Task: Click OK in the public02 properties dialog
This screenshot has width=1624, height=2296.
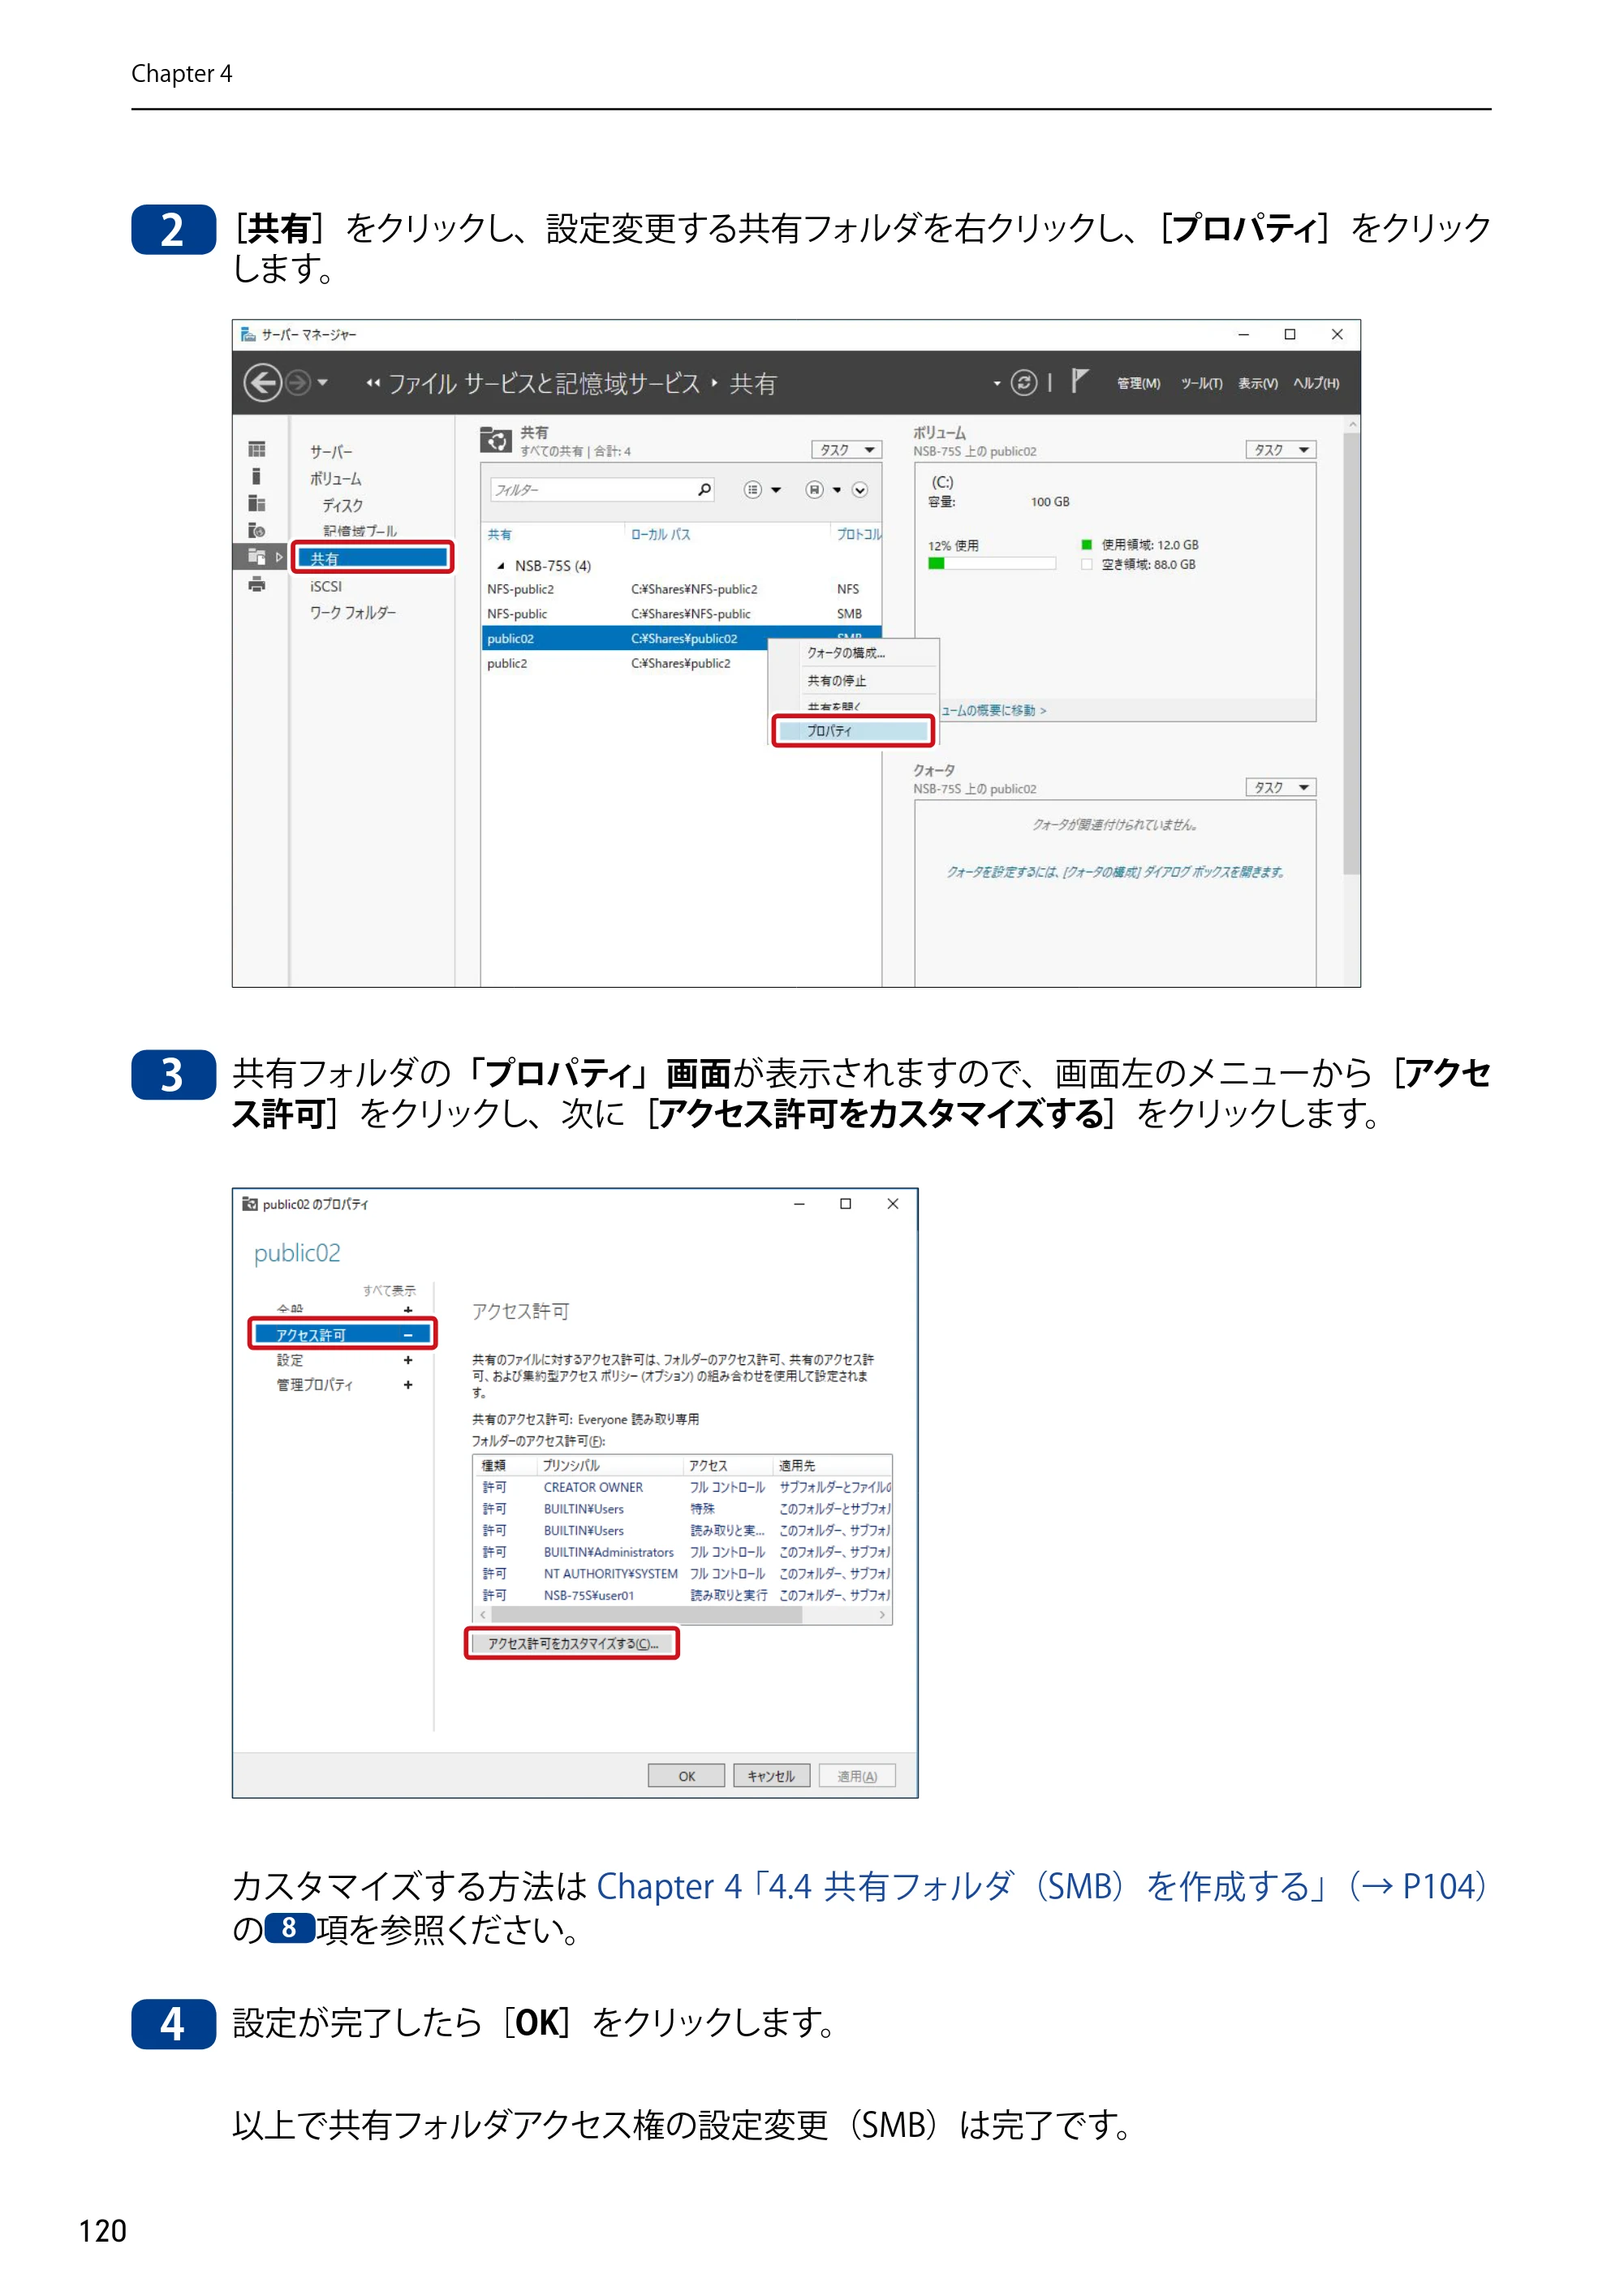Action: 686,1776
